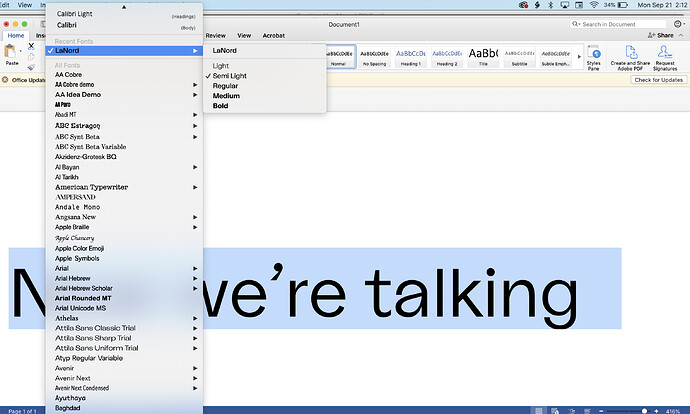Screen dimensions: 690x414
Task: Click the Bluetooth icon in menu bar
Action: click(x=551, y=5)
